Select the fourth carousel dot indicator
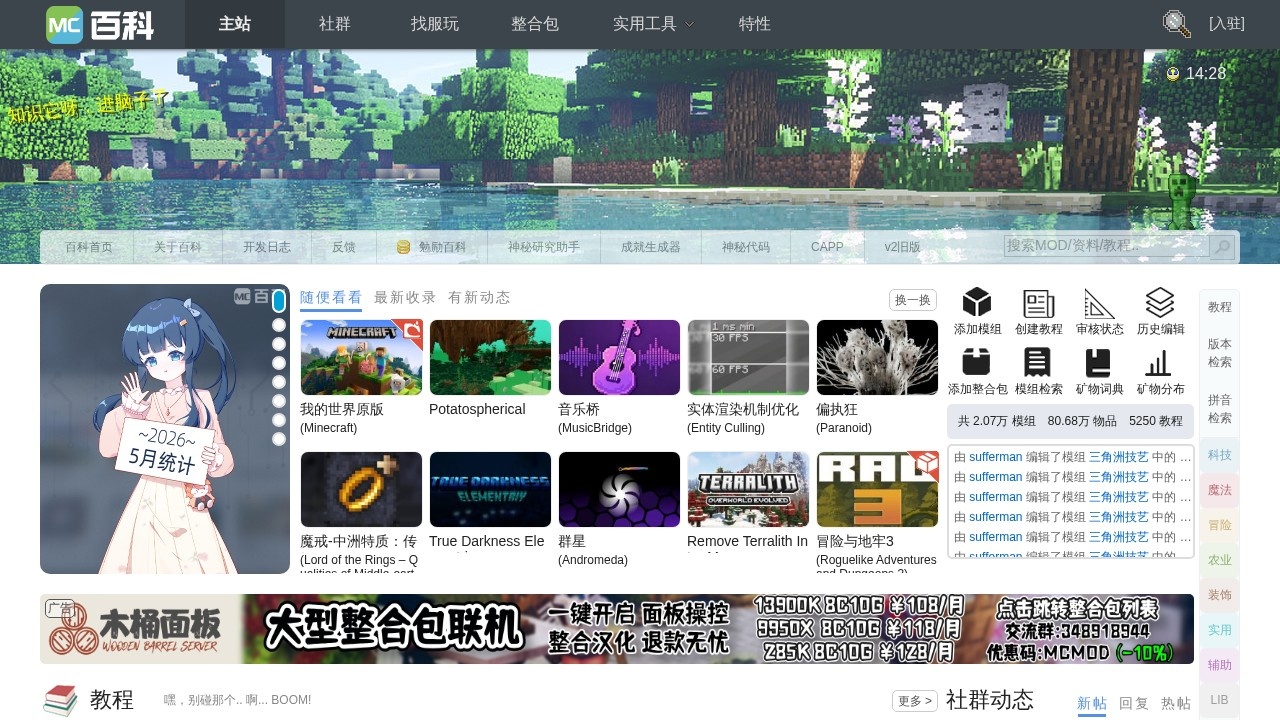Viewport: 1280px width, 720px height. (279, 363)
